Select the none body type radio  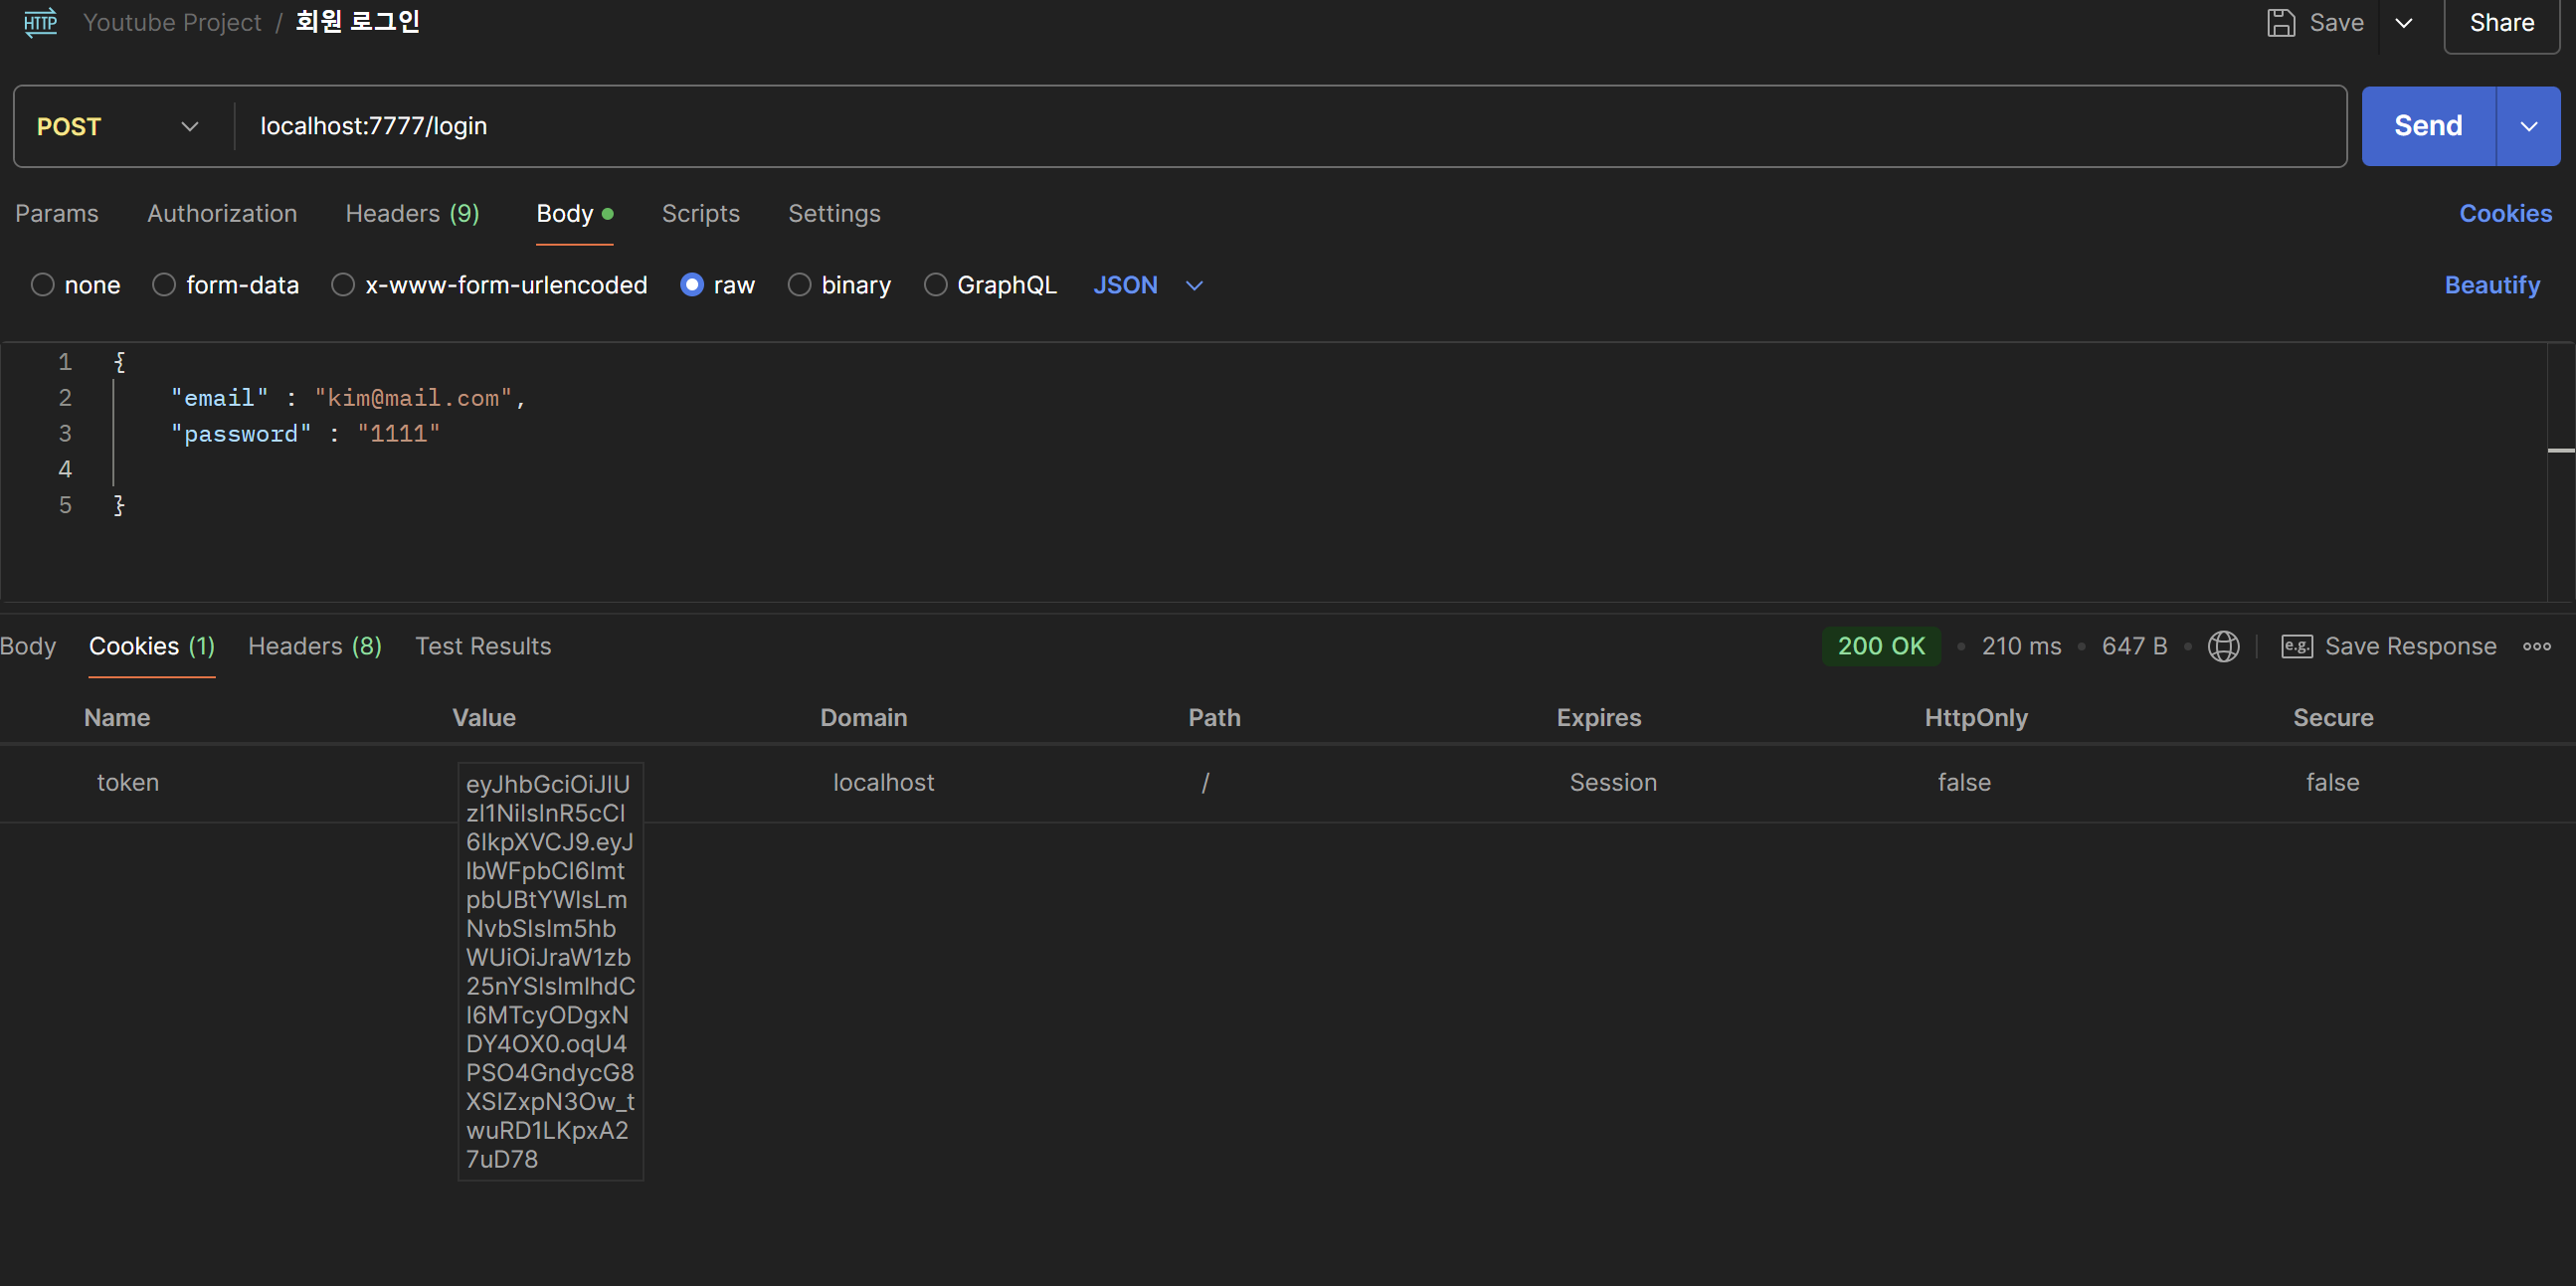(x=43, y=285)
